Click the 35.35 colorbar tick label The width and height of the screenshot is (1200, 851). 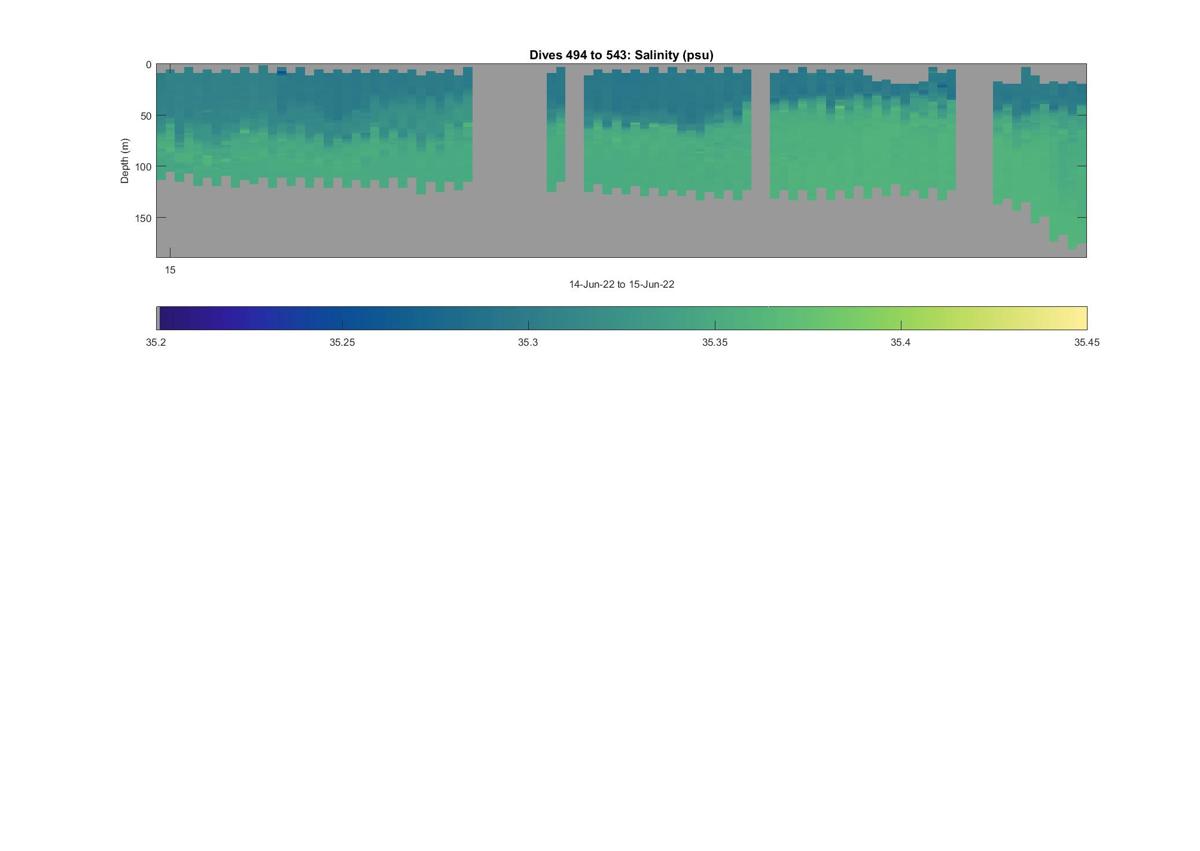[714, 342]
